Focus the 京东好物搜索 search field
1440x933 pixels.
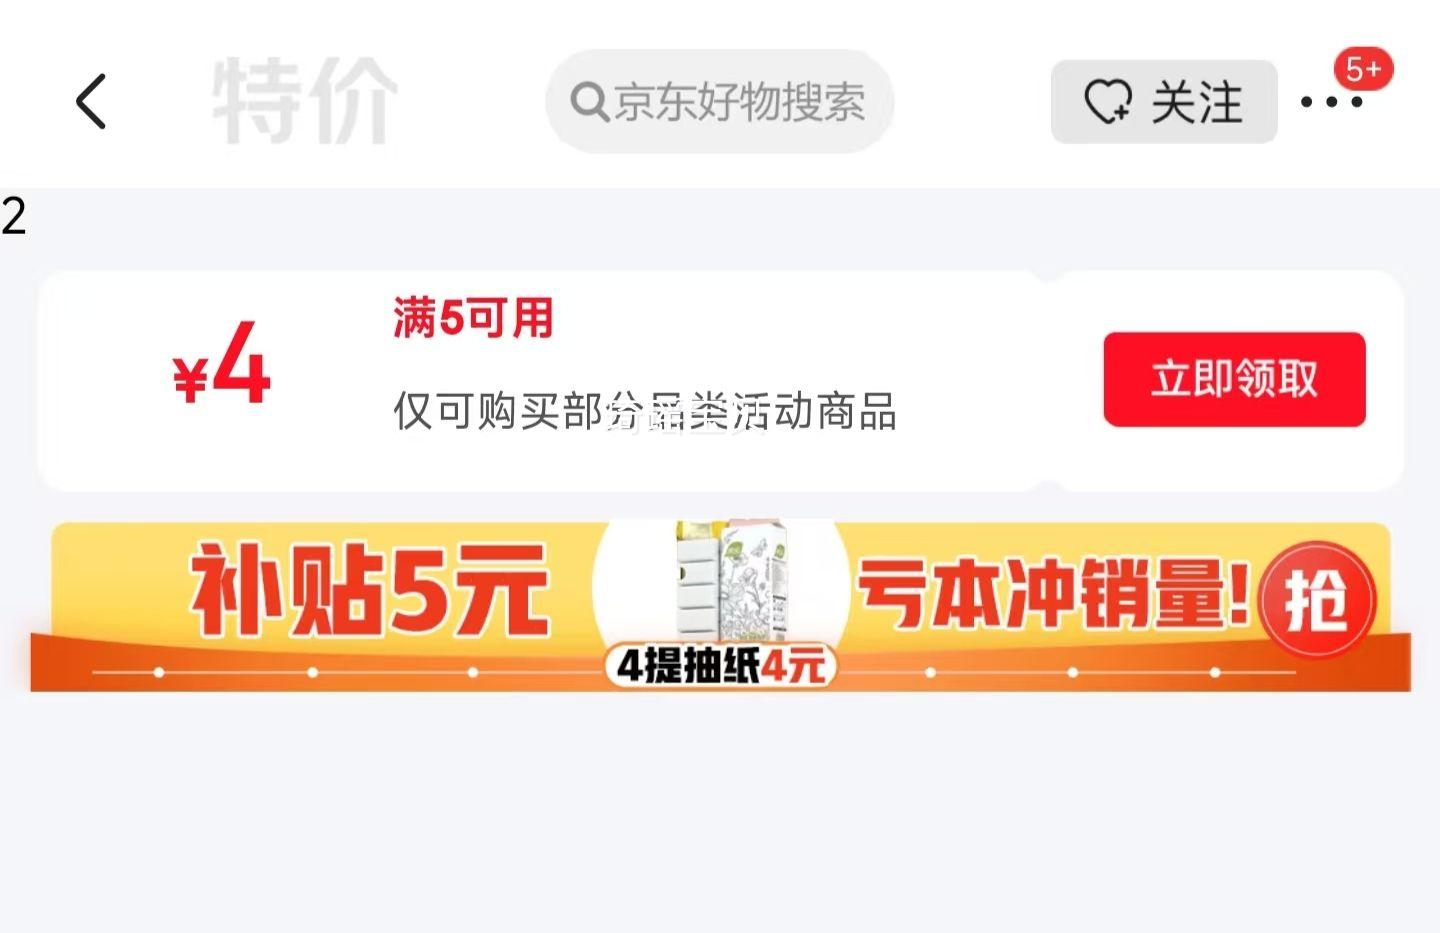coord(719,102)
